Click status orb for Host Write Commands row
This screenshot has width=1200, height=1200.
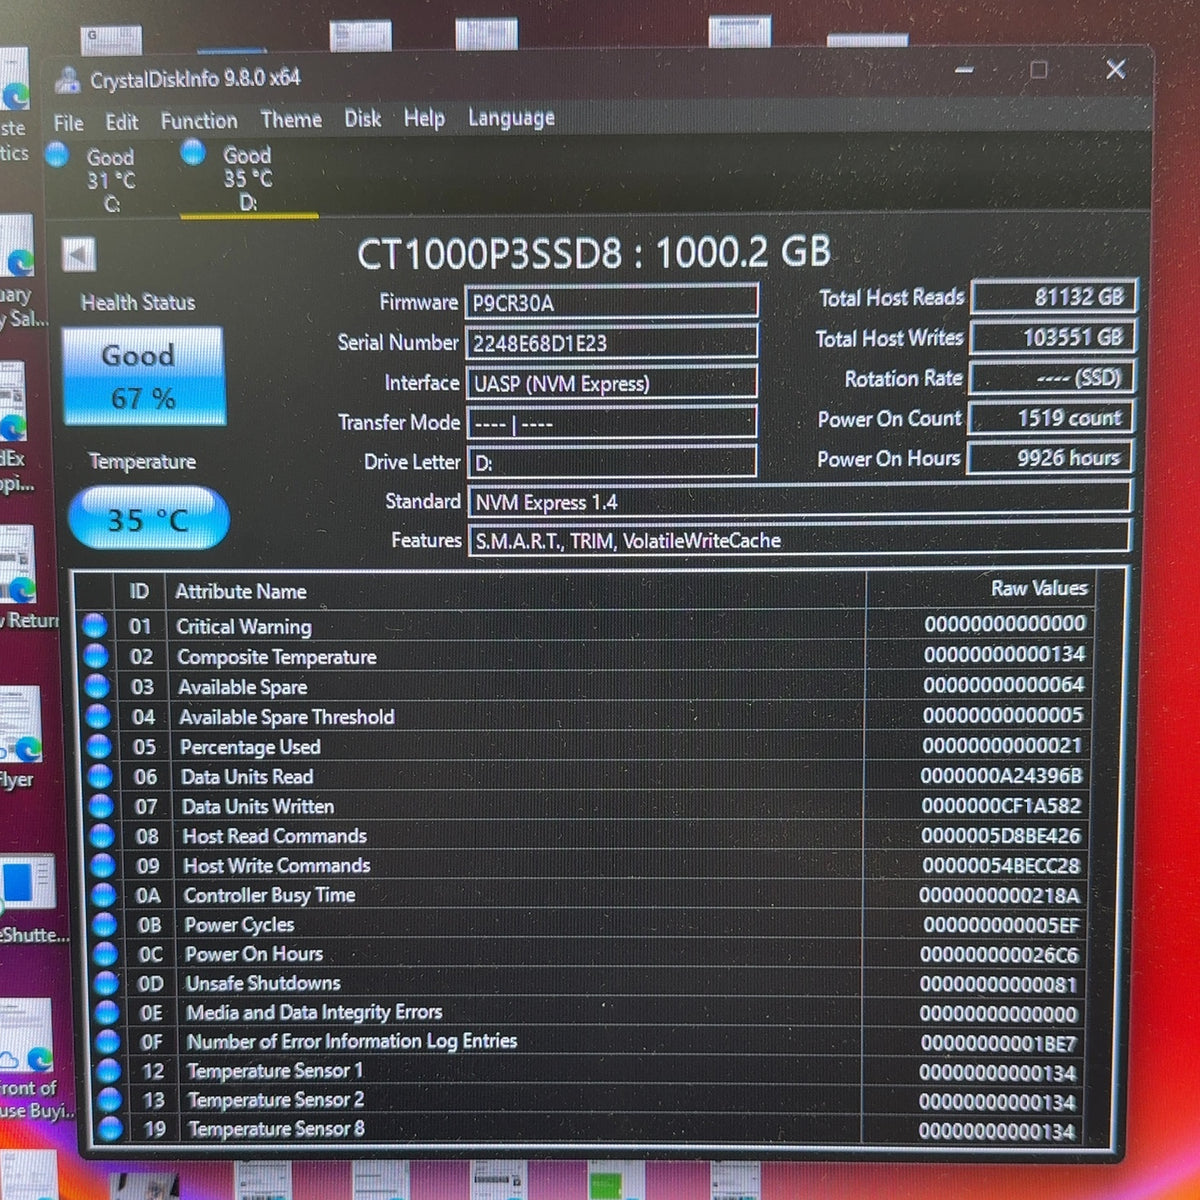(x=103, y=865)
